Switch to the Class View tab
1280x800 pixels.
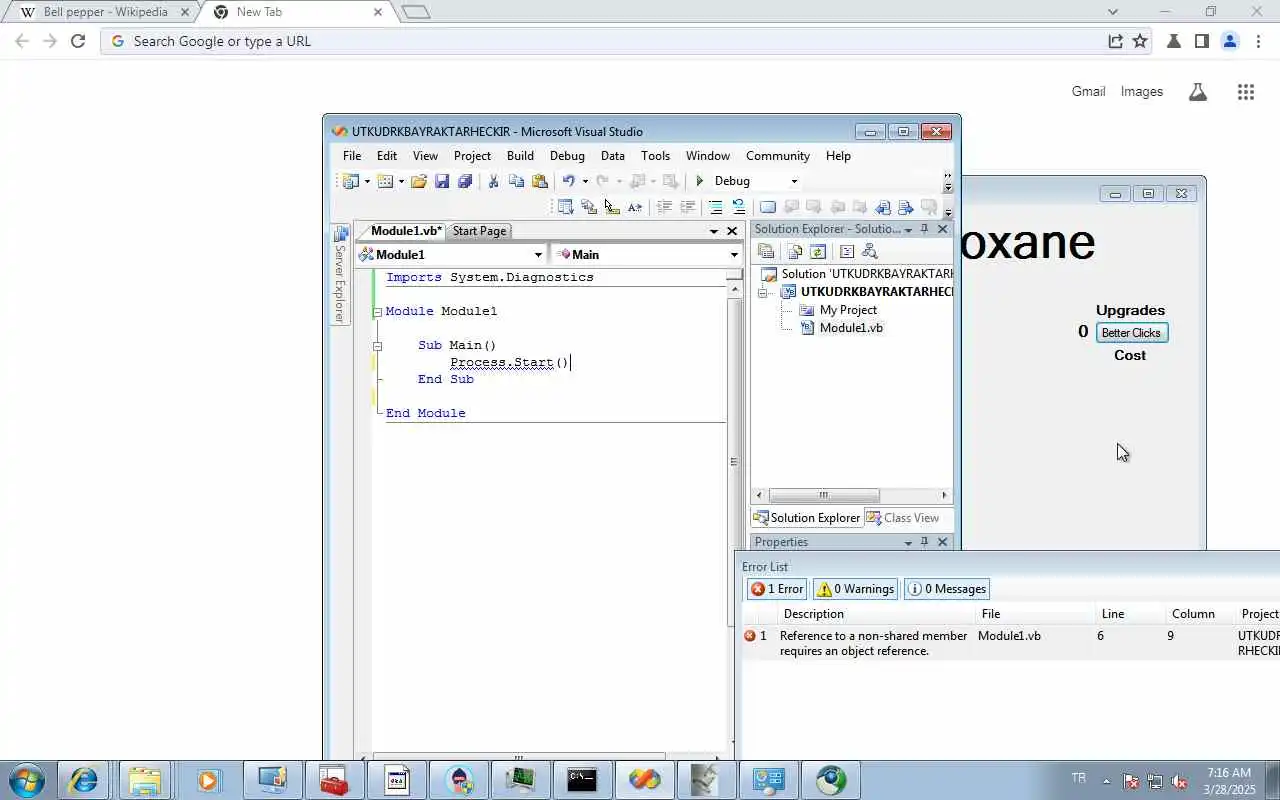(903, 518)
